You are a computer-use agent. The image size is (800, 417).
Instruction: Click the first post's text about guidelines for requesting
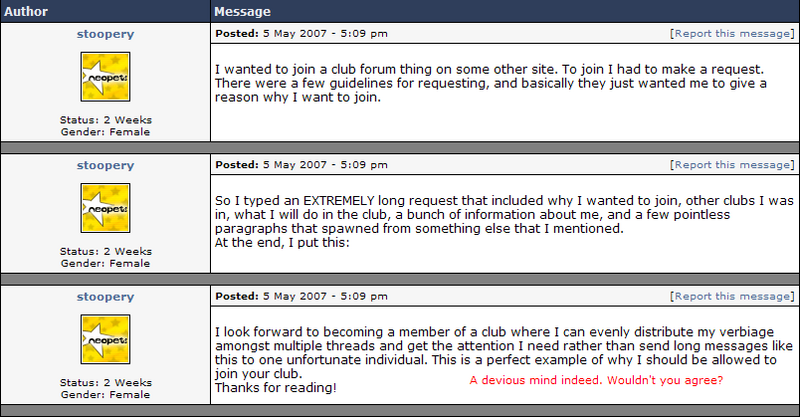490,84
